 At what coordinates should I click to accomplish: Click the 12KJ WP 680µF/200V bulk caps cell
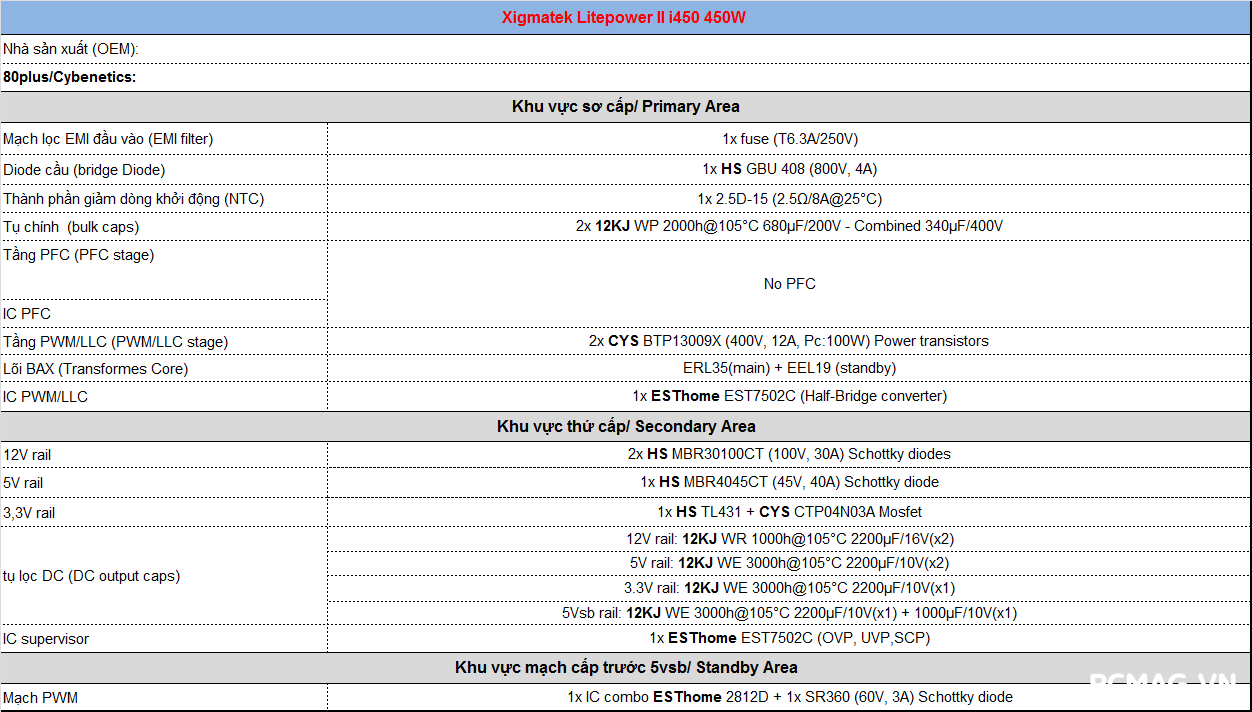789,226
